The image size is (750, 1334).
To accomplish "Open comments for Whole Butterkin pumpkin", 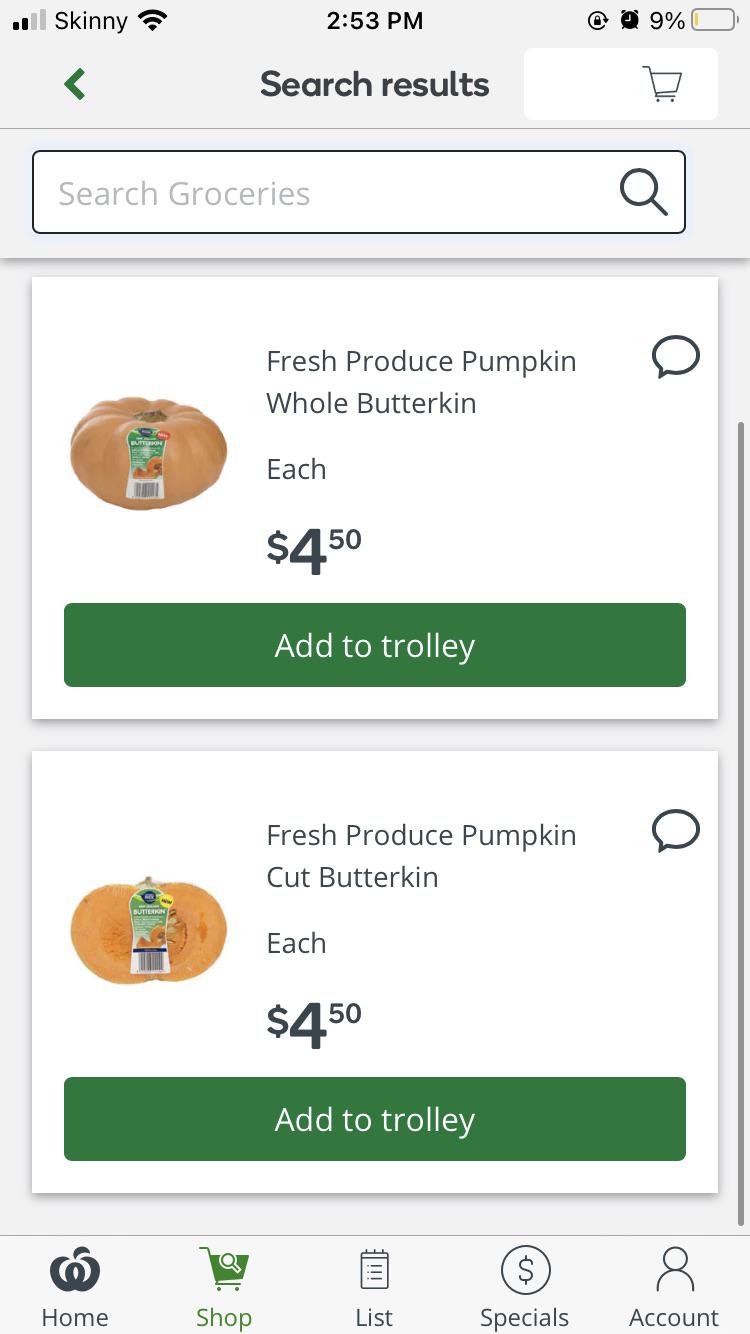I will point(675,357).
